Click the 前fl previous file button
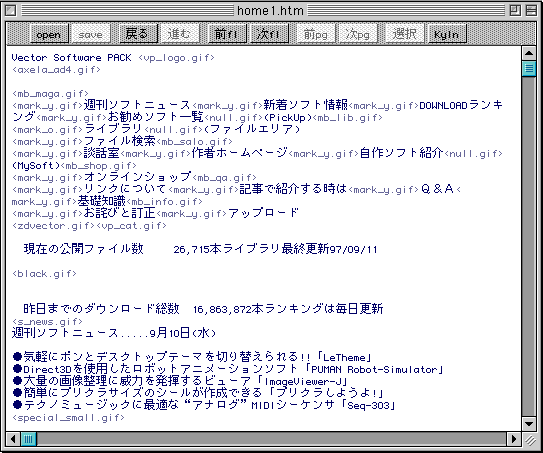This screenshot has height=453, width=543. coord(227,34)
